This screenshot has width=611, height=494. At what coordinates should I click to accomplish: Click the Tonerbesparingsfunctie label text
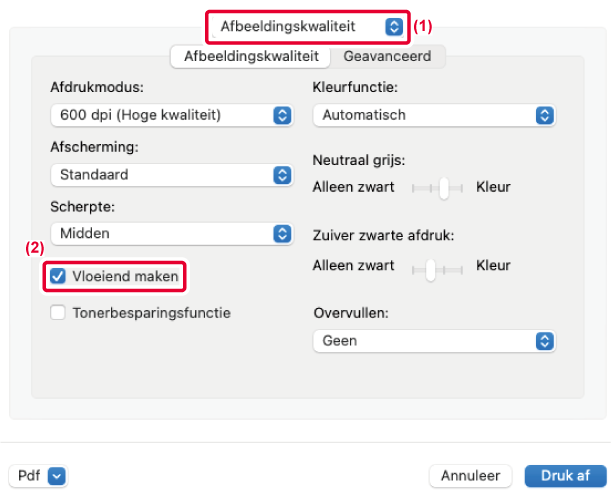(151, 313)
